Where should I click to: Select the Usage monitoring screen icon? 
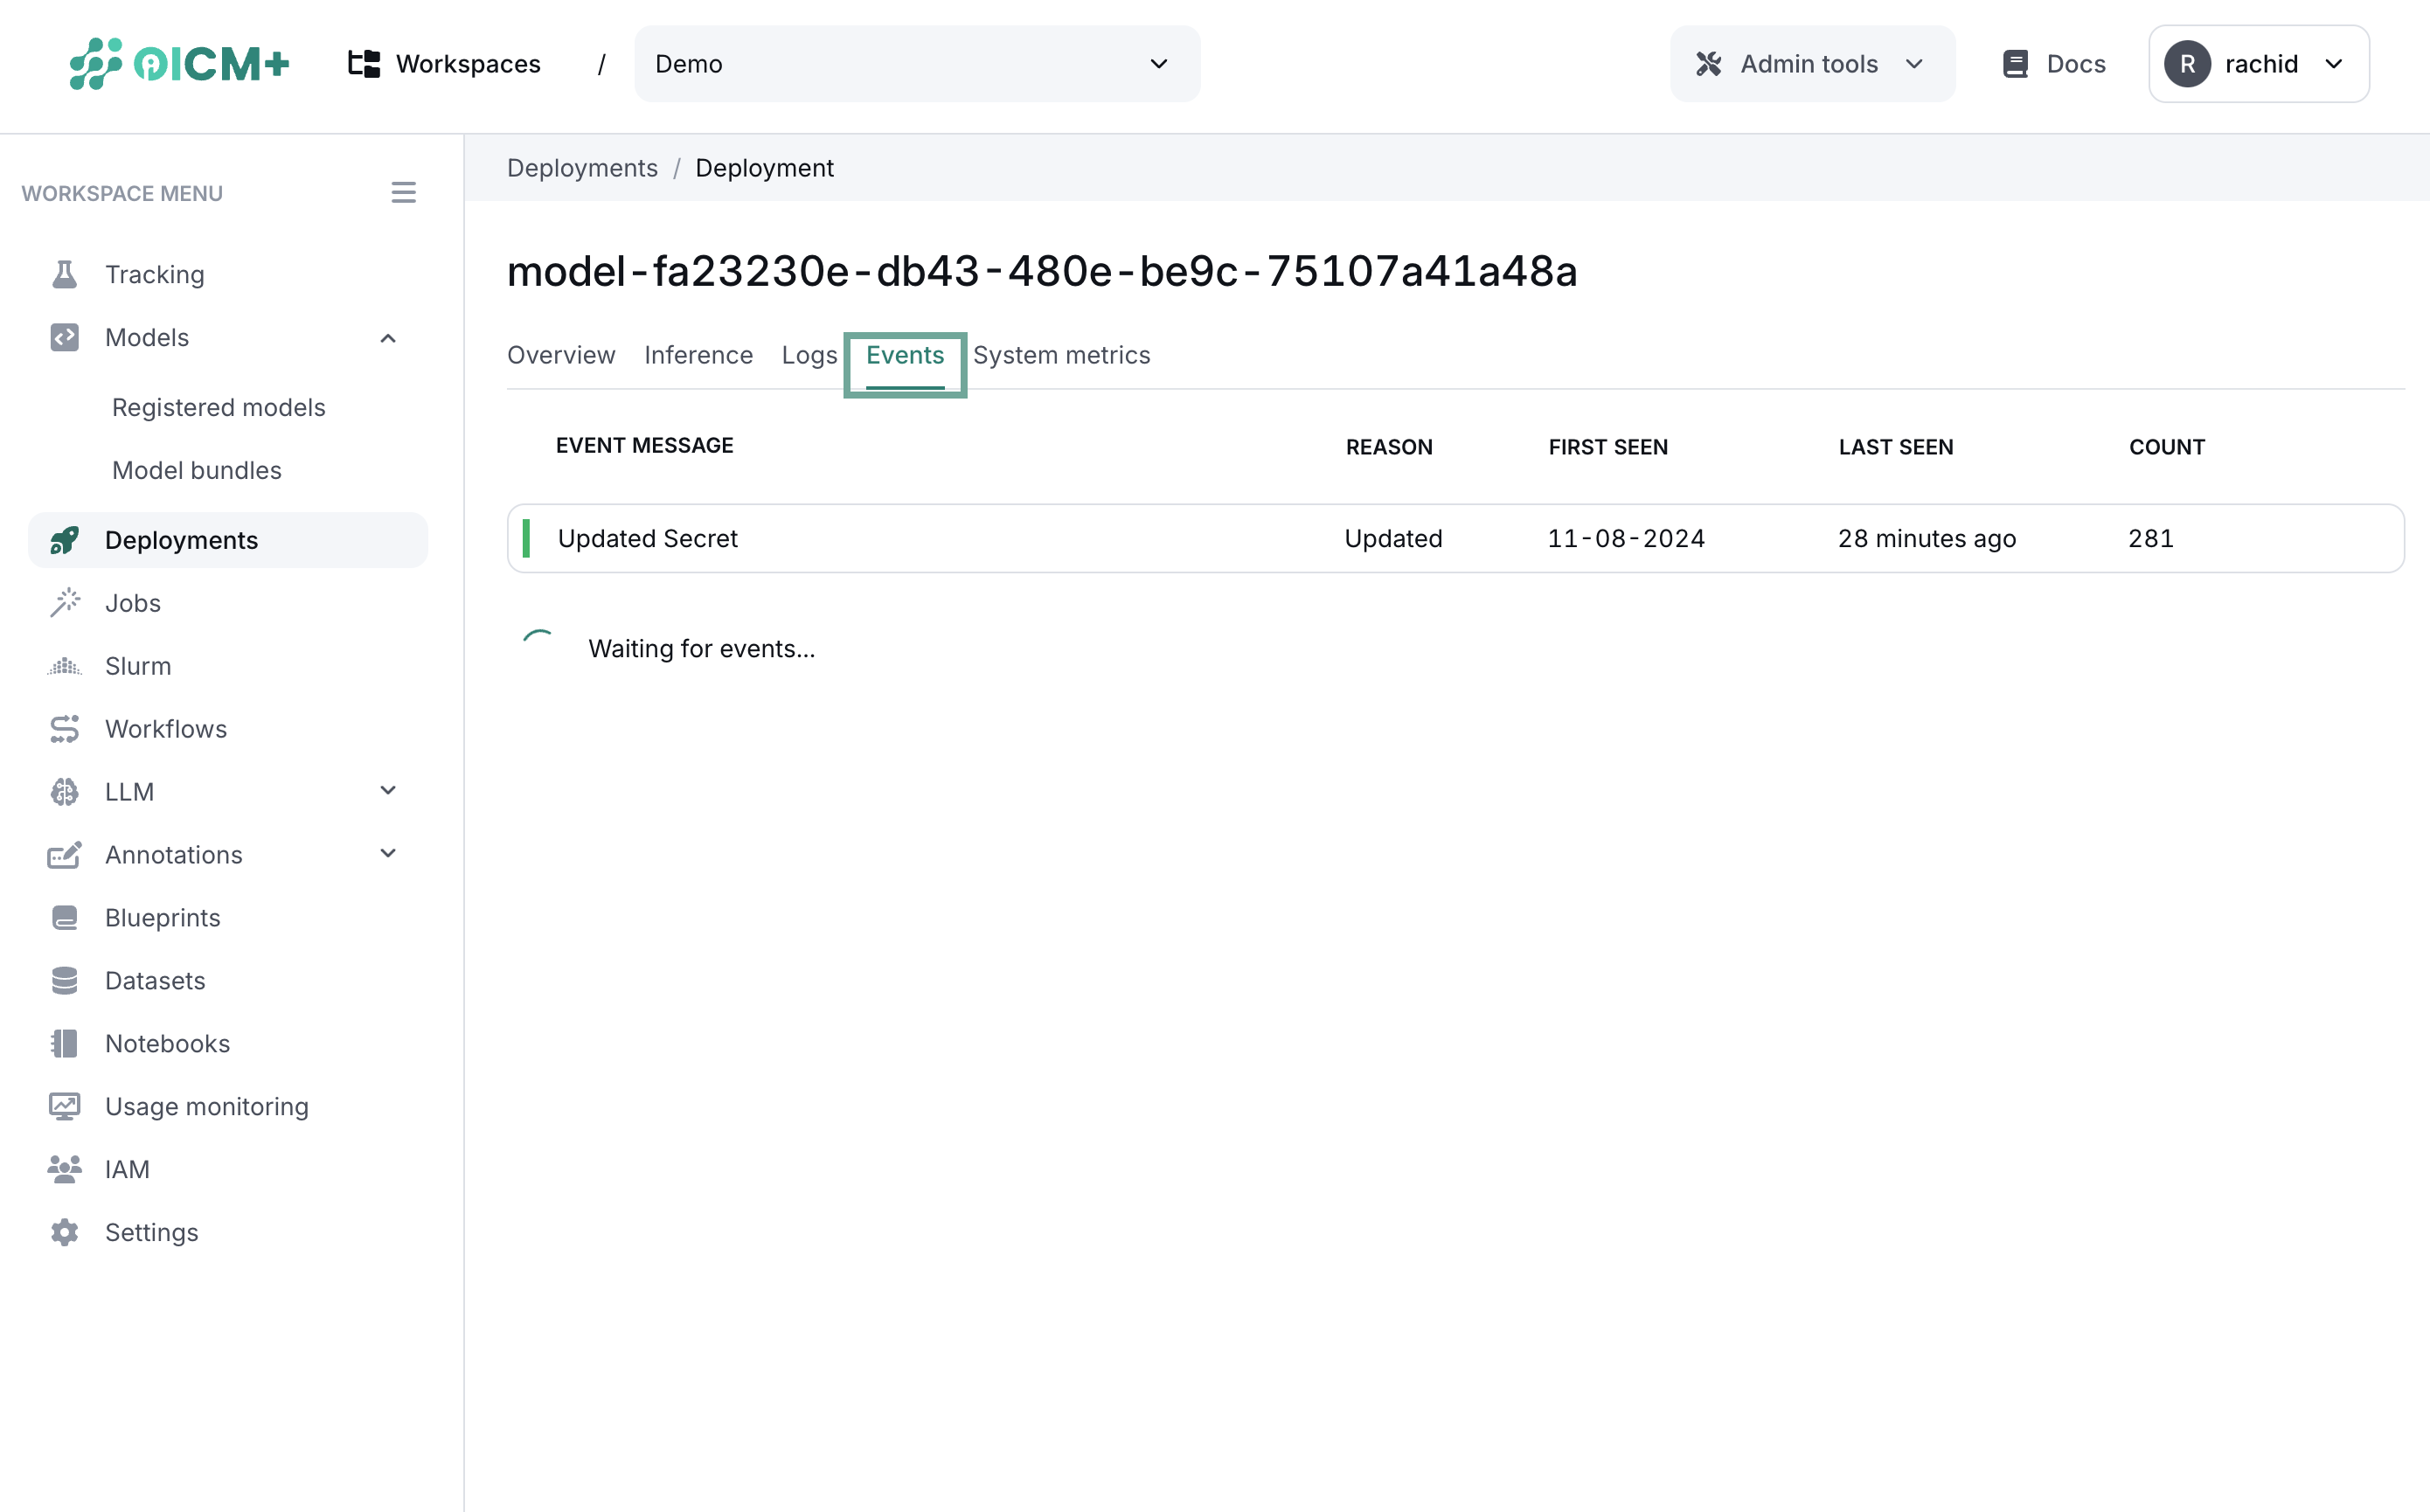[x=64, y=1106]
